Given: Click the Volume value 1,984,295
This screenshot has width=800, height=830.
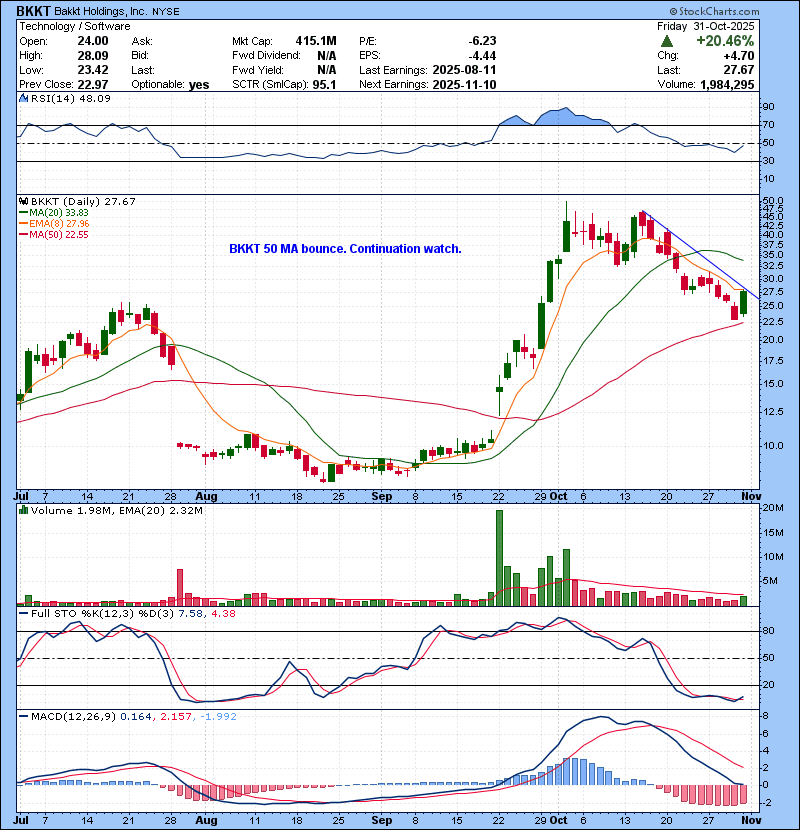Looking at the screenshot, I should point(727,84).
